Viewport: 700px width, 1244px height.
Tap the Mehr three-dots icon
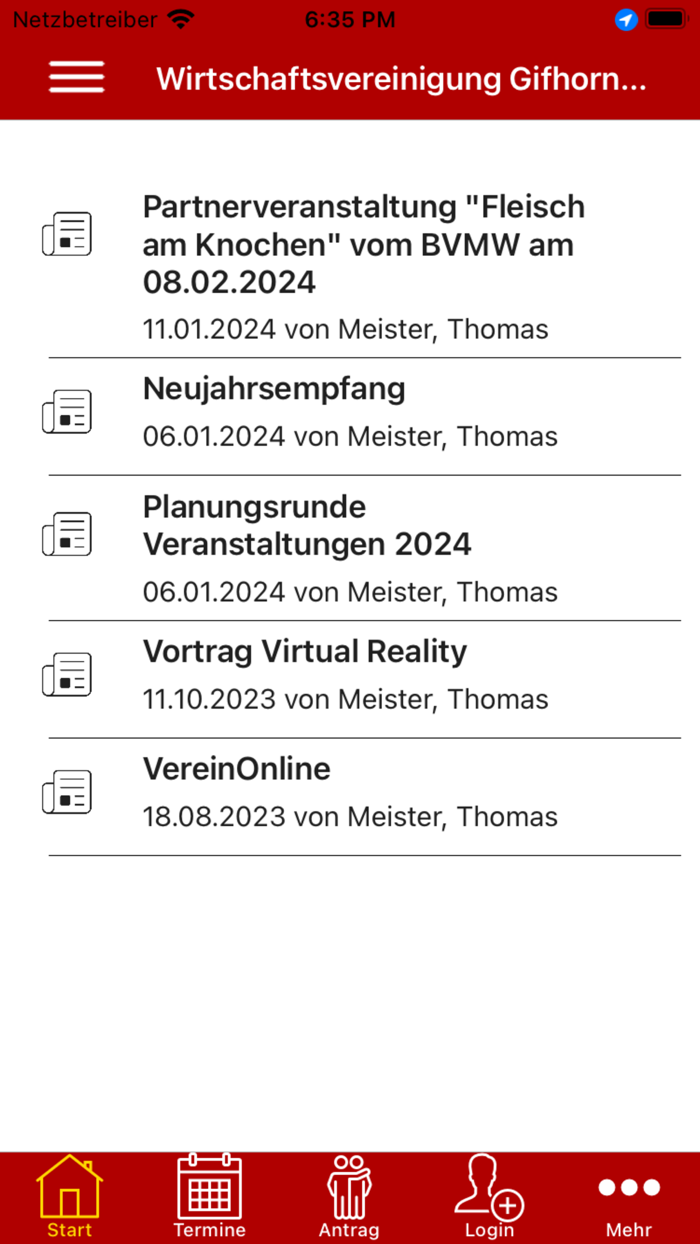(628, 1188)
